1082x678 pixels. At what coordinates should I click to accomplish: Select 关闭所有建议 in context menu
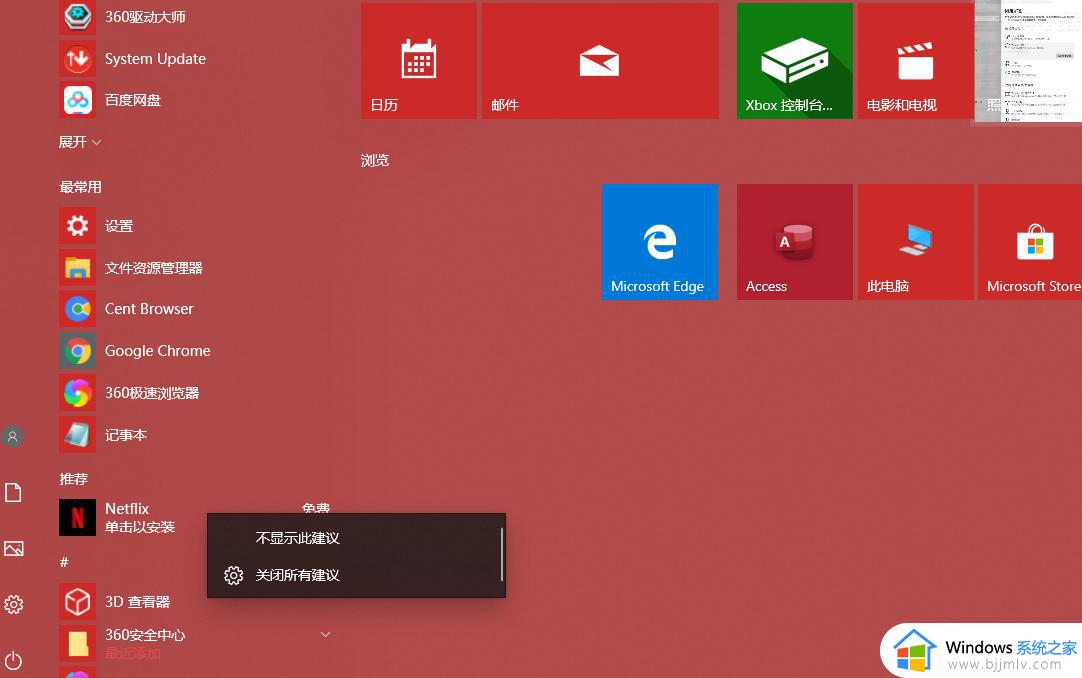coord(356,575)
